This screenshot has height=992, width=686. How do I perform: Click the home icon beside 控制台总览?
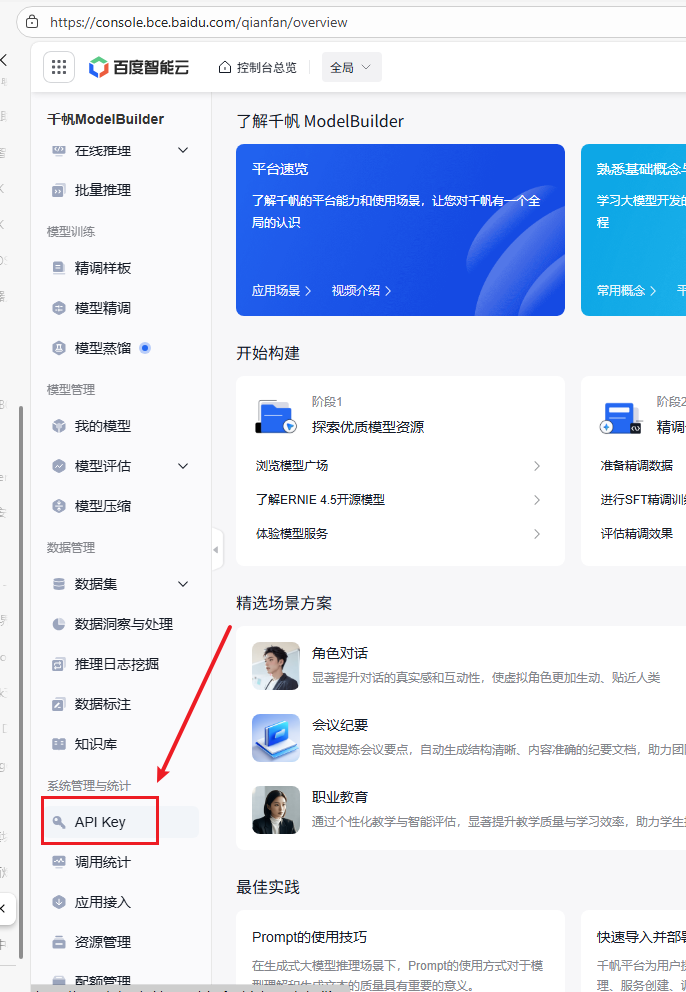point(224,67)
